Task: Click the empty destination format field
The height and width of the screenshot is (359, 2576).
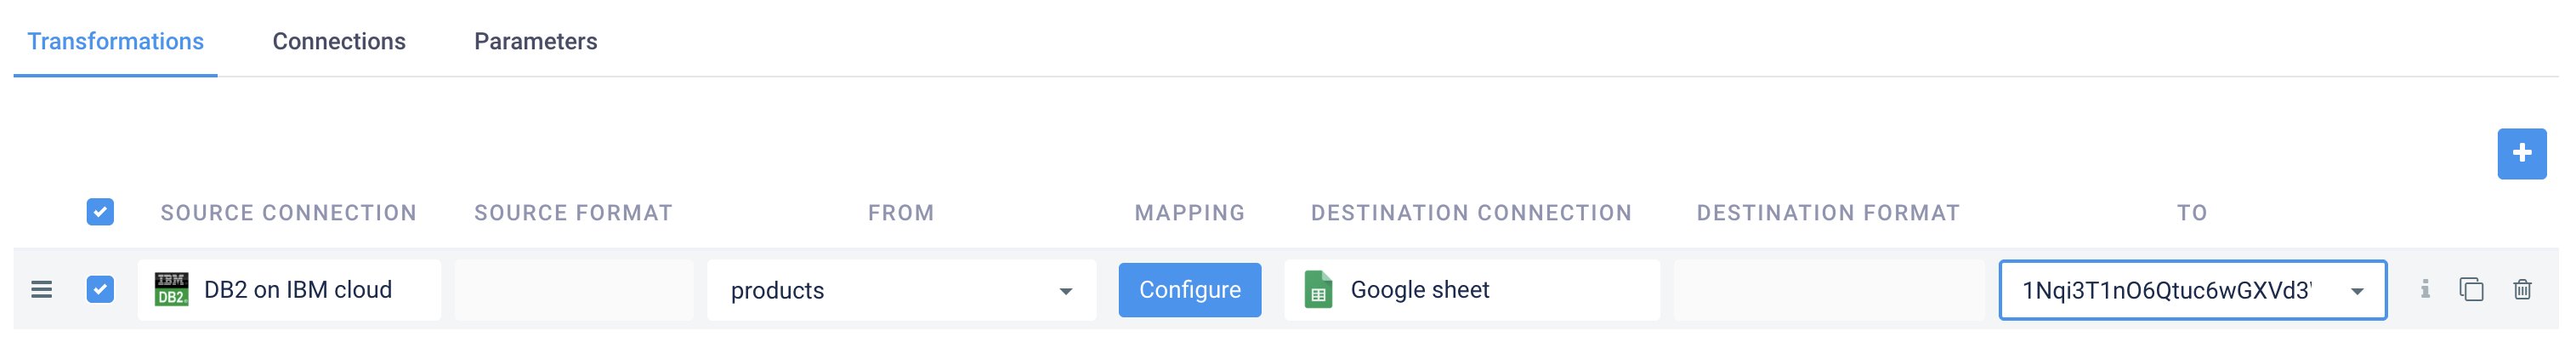Action: (1827, 290)
